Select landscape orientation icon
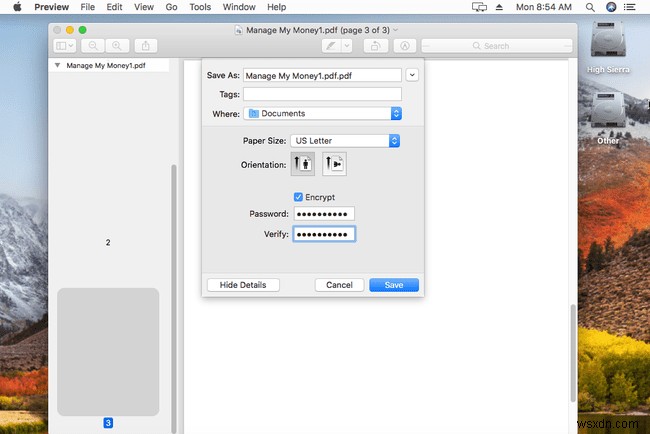The image size is (650, 434). (334, 164)
